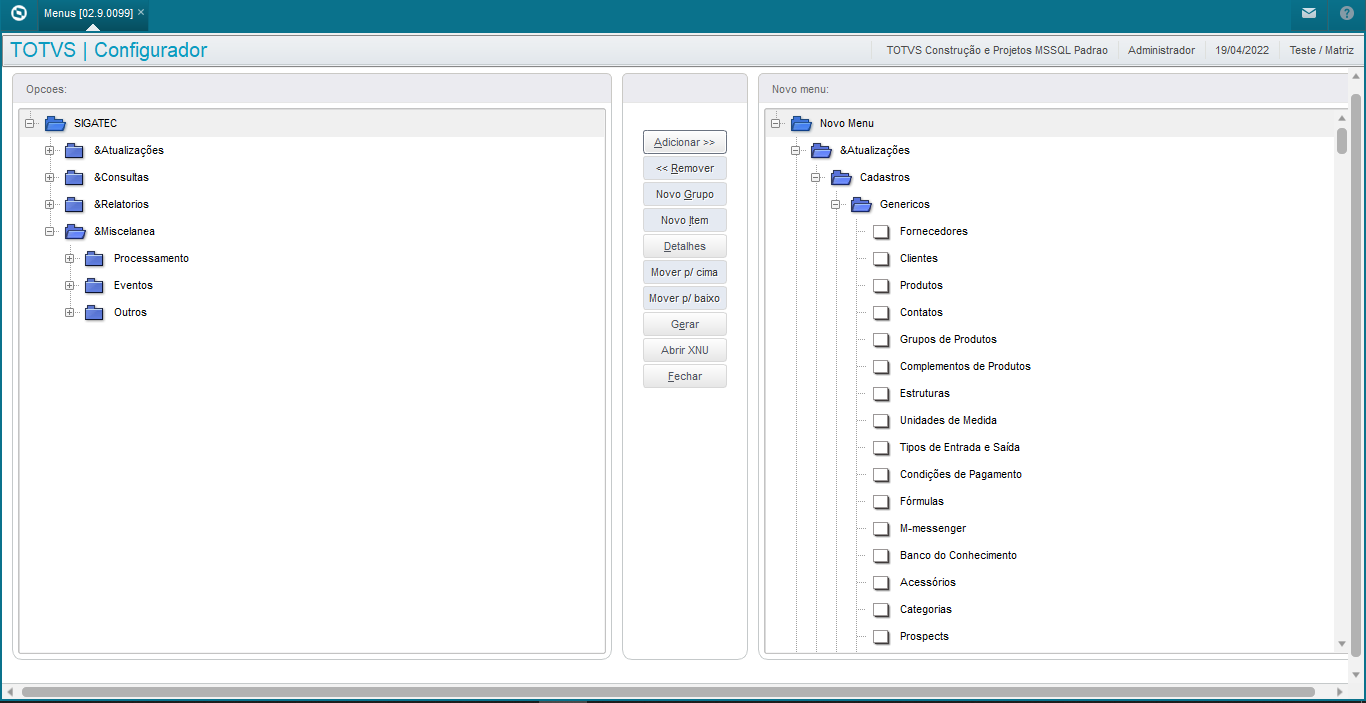Check the Condições de Pagamento checkbox

point(881,475)
